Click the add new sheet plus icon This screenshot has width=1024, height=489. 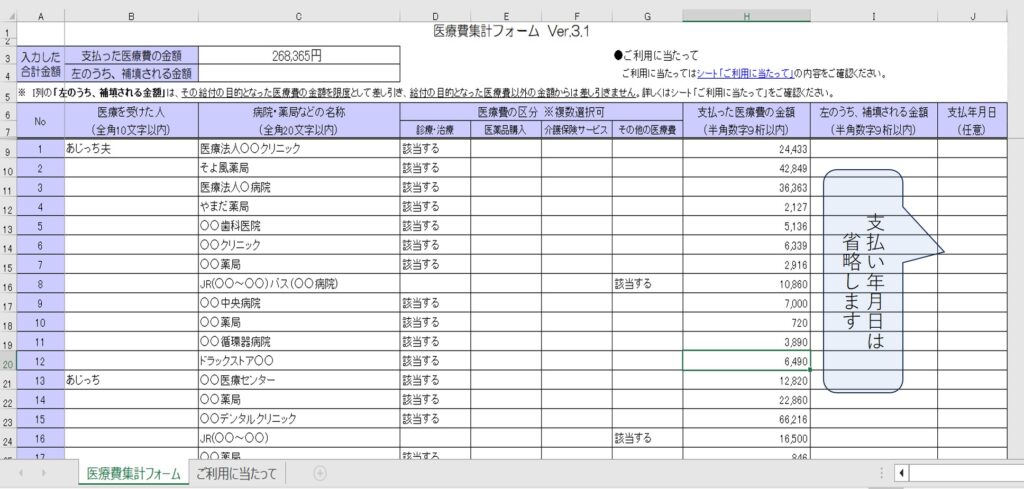coord(320,473)
